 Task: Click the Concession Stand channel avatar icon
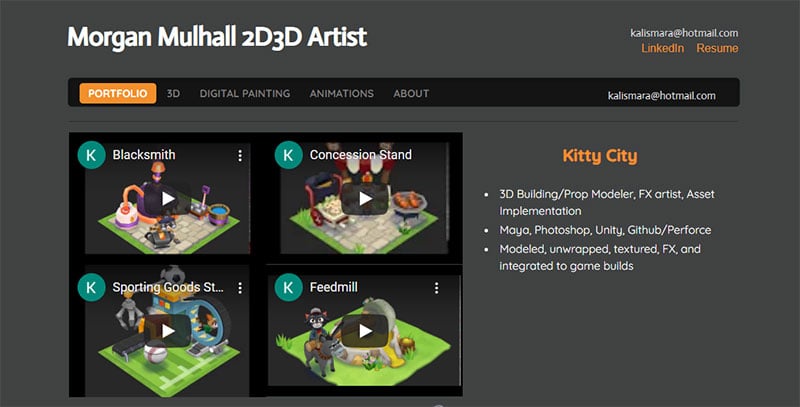click(x=288, y=155)
